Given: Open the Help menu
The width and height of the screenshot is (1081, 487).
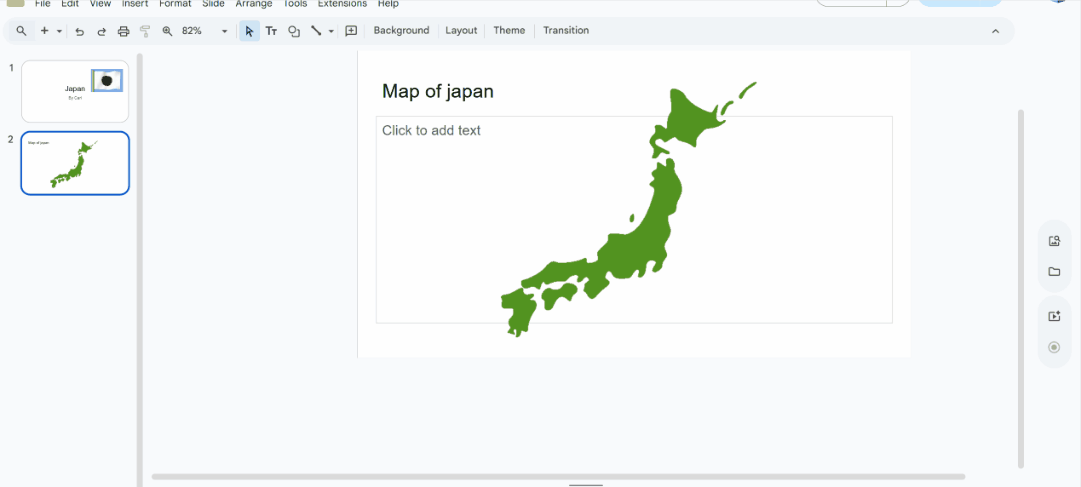Looking at the screenshot, I should pyautogui.click(x=388, y=3).
